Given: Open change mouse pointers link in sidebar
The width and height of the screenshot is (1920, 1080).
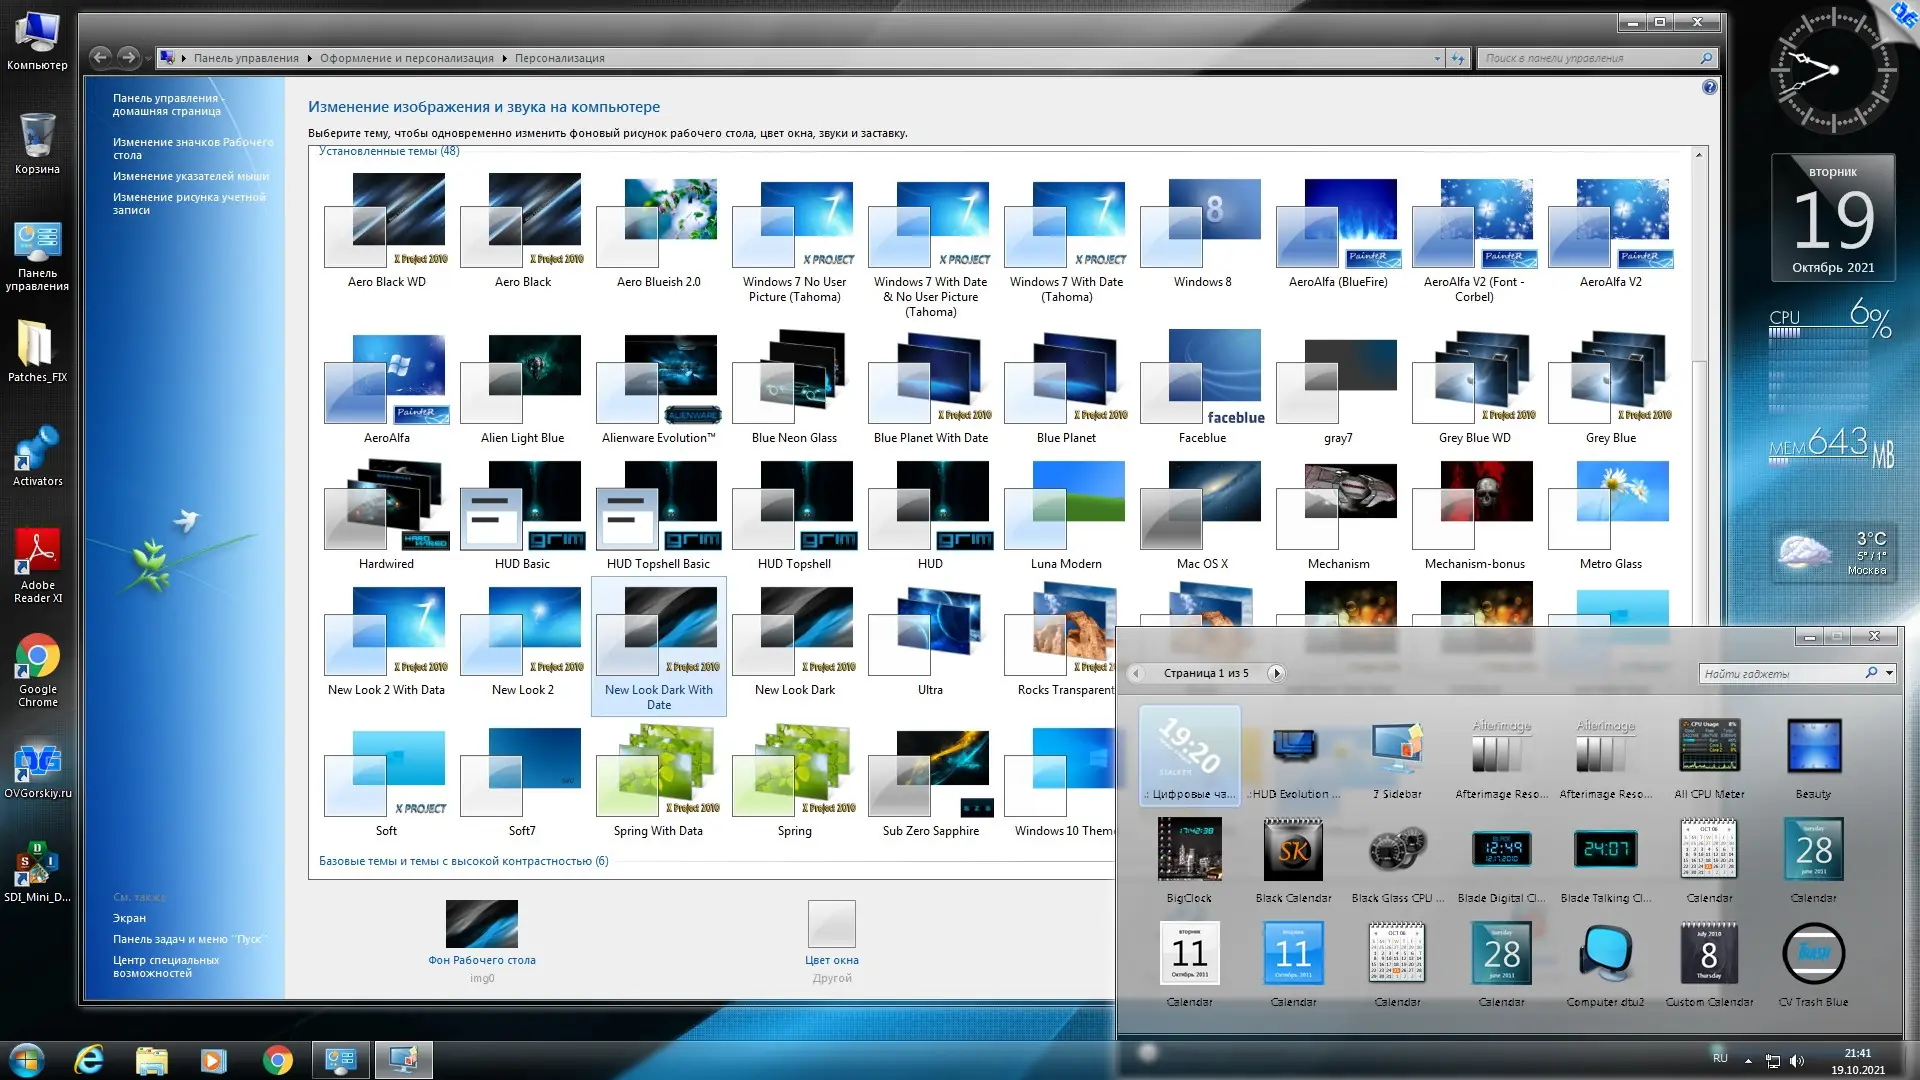Looking at the screenshot, I should 190,176.
